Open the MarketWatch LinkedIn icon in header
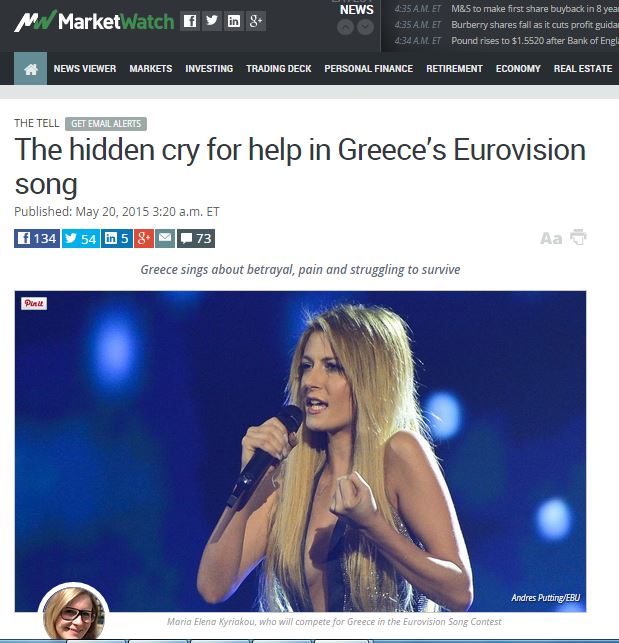The height and width of the screenshot is (643, 619). (234, 21)
